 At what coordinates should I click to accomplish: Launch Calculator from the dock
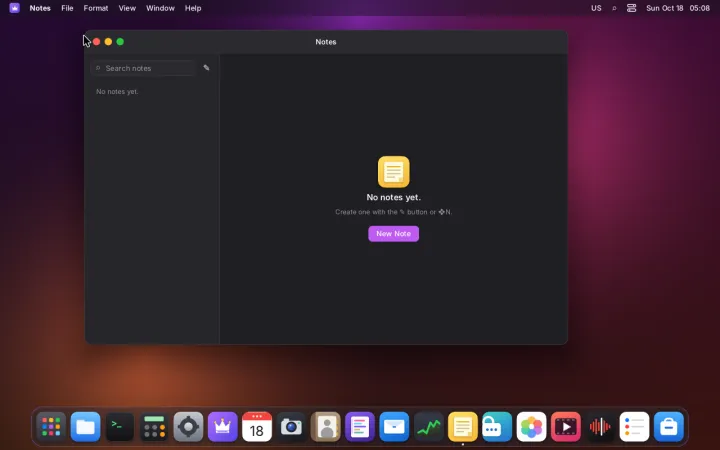tap(154, 427)
